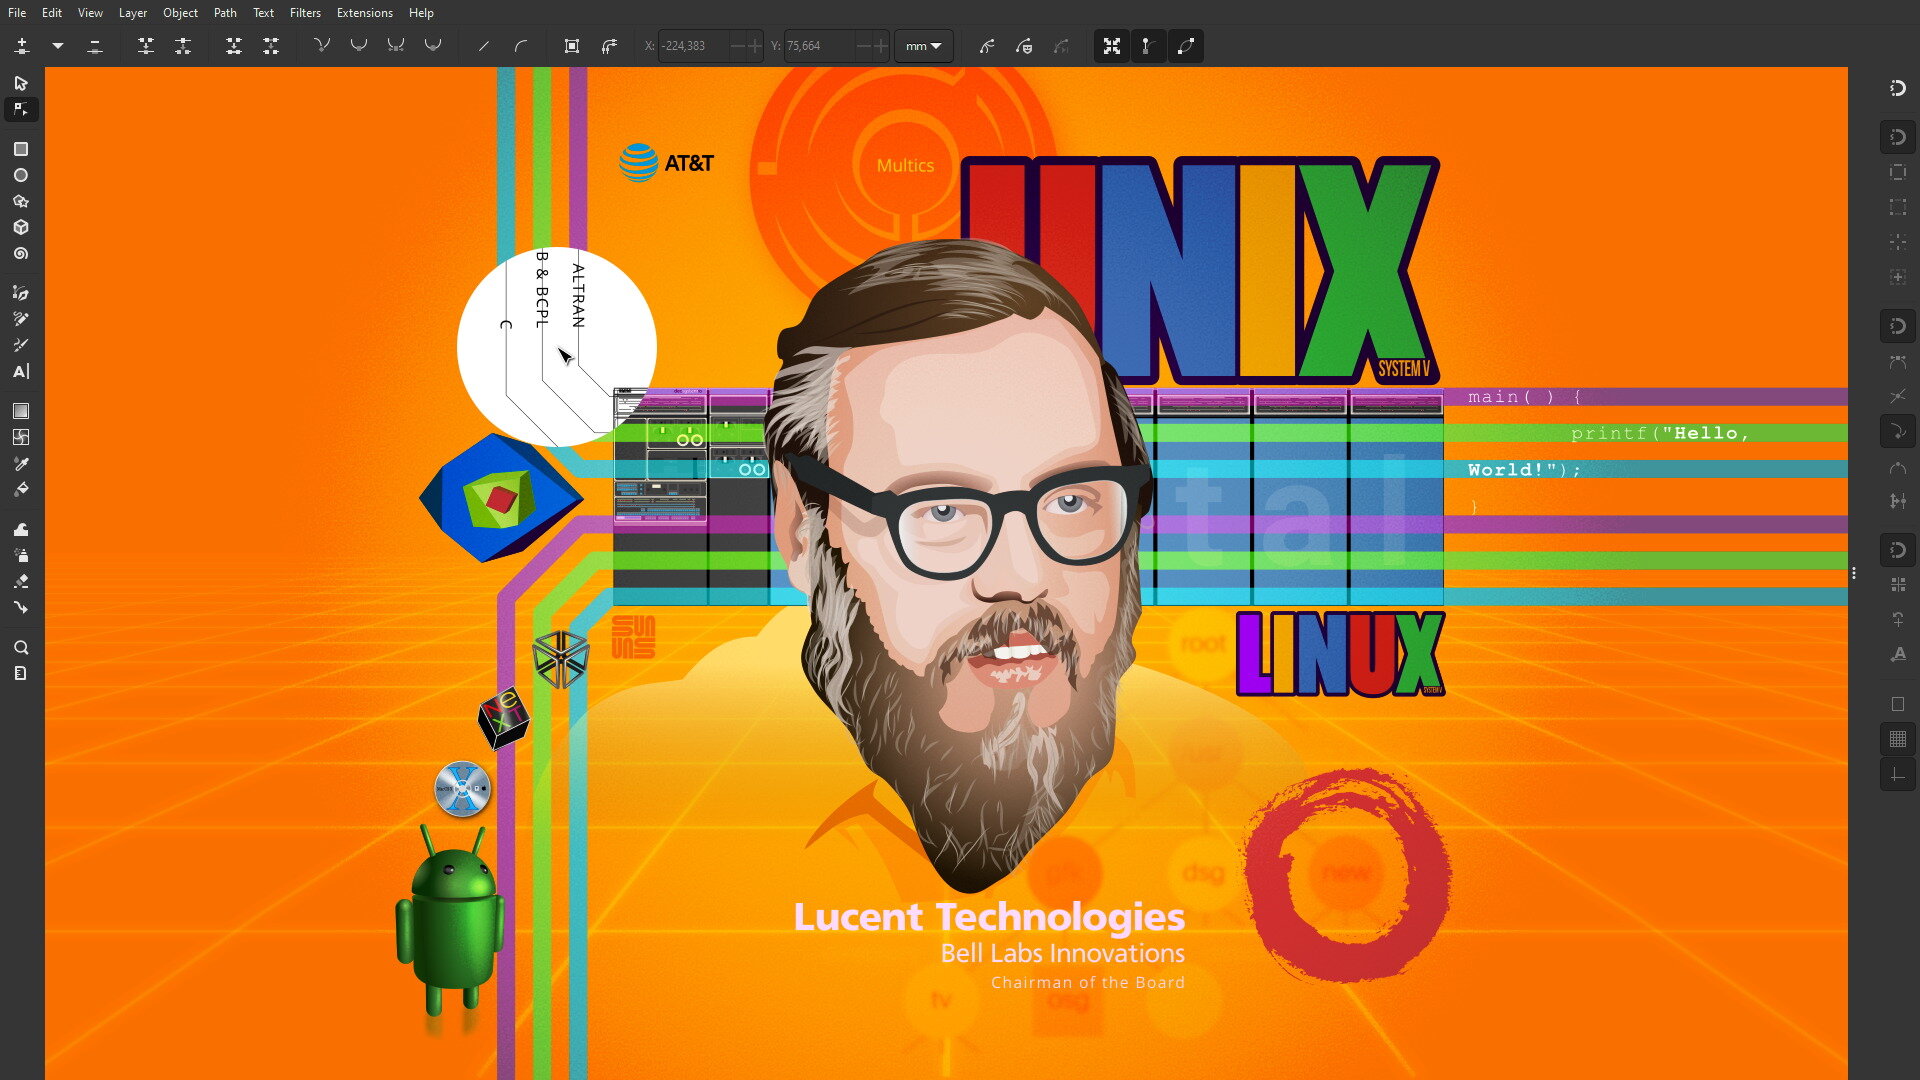Increase the Y coordinate with plus stepper
This screenshot has width=1920, height=1080.
pos(880,46)
